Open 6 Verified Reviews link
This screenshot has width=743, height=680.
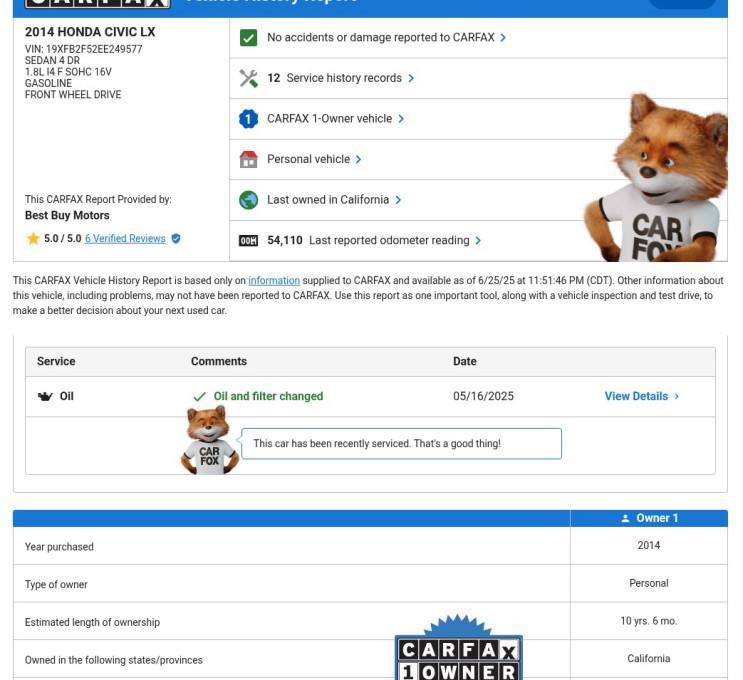click(125, 238)
